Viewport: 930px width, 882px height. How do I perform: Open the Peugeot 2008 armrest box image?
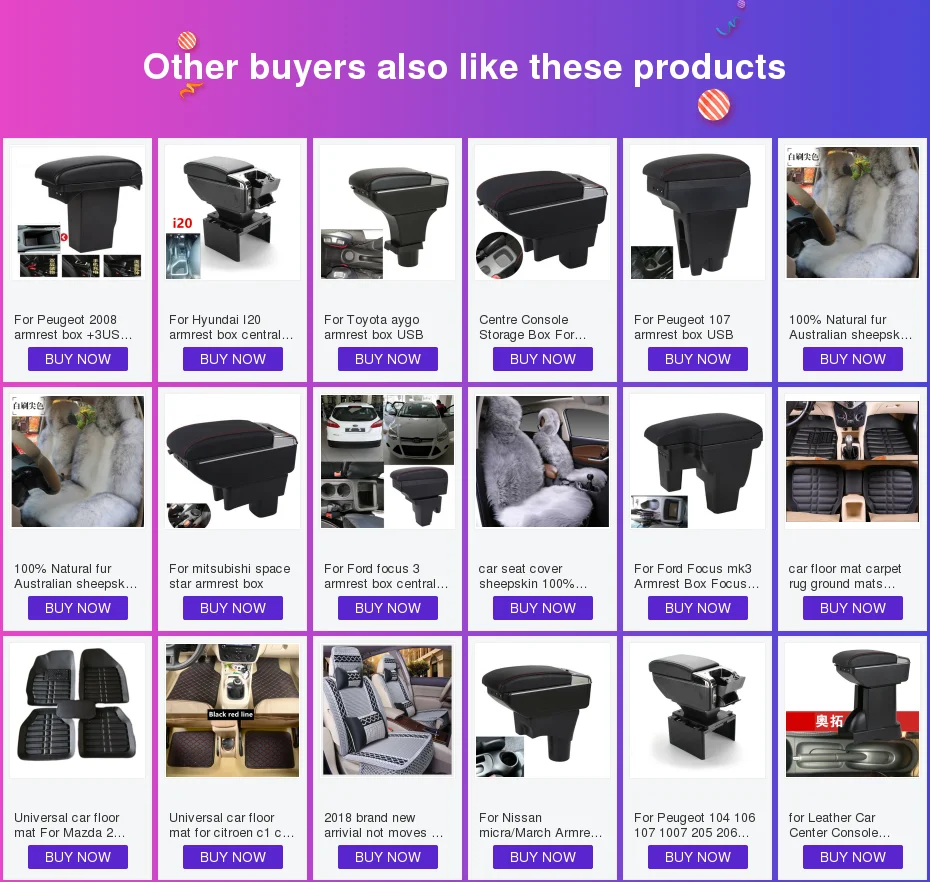[x=78, y=212]
